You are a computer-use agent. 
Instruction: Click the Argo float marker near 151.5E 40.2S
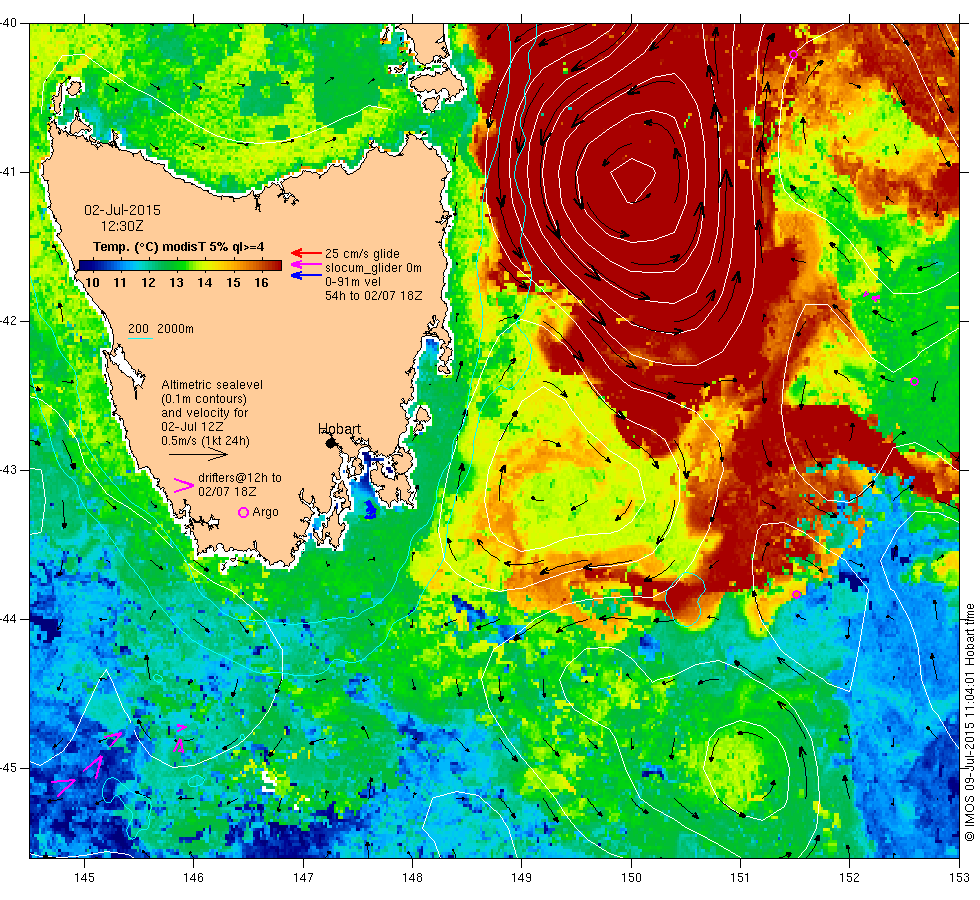click(x=793, y=54)
